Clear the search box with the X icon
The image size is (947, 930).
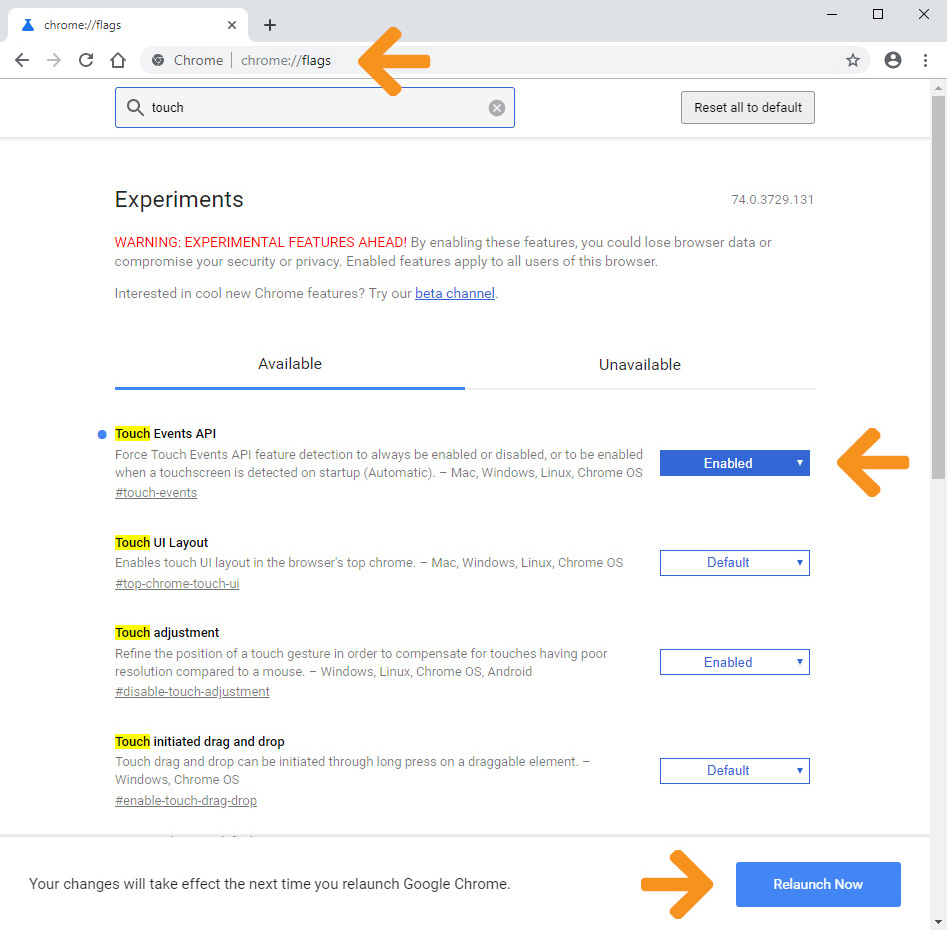point(497,108)
